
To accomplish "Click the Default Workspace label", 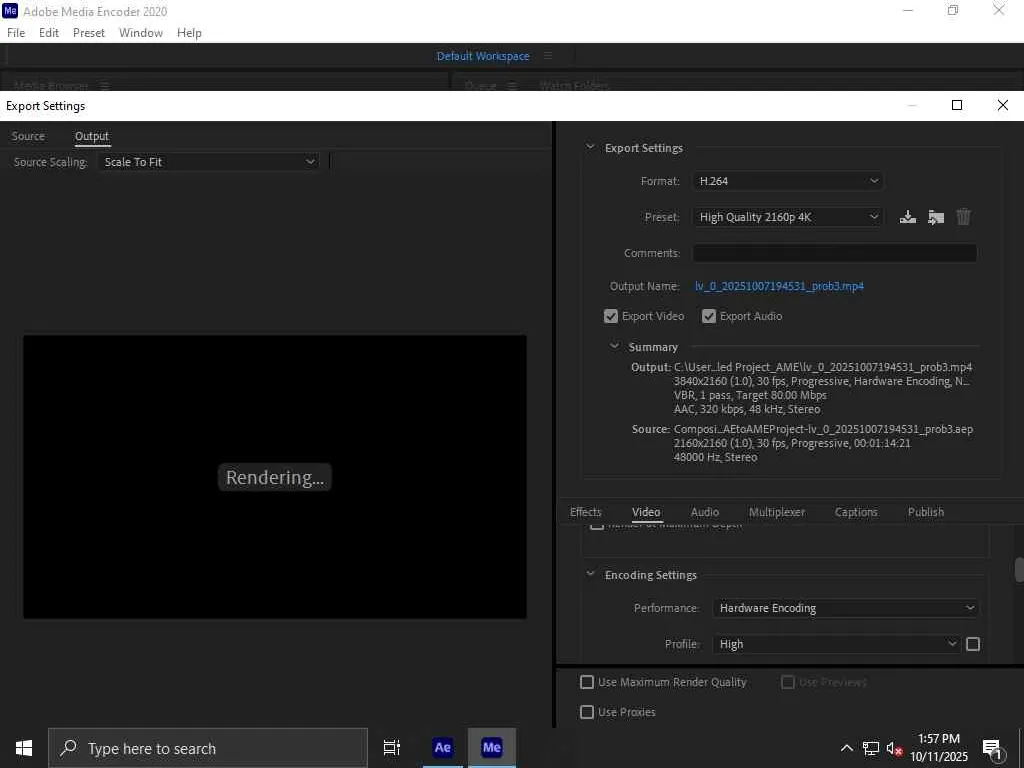I will click(x=483, y=56).
